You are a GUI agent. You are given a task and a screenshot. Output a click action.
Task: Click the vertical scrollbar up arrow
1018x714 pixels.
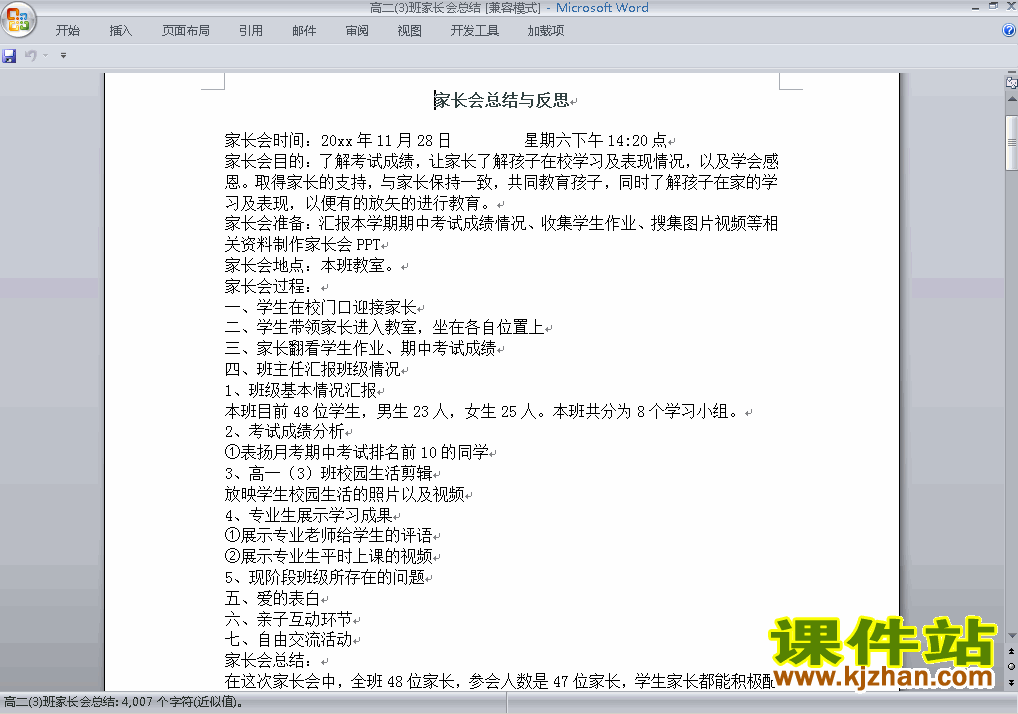(x=1012, y=99)
